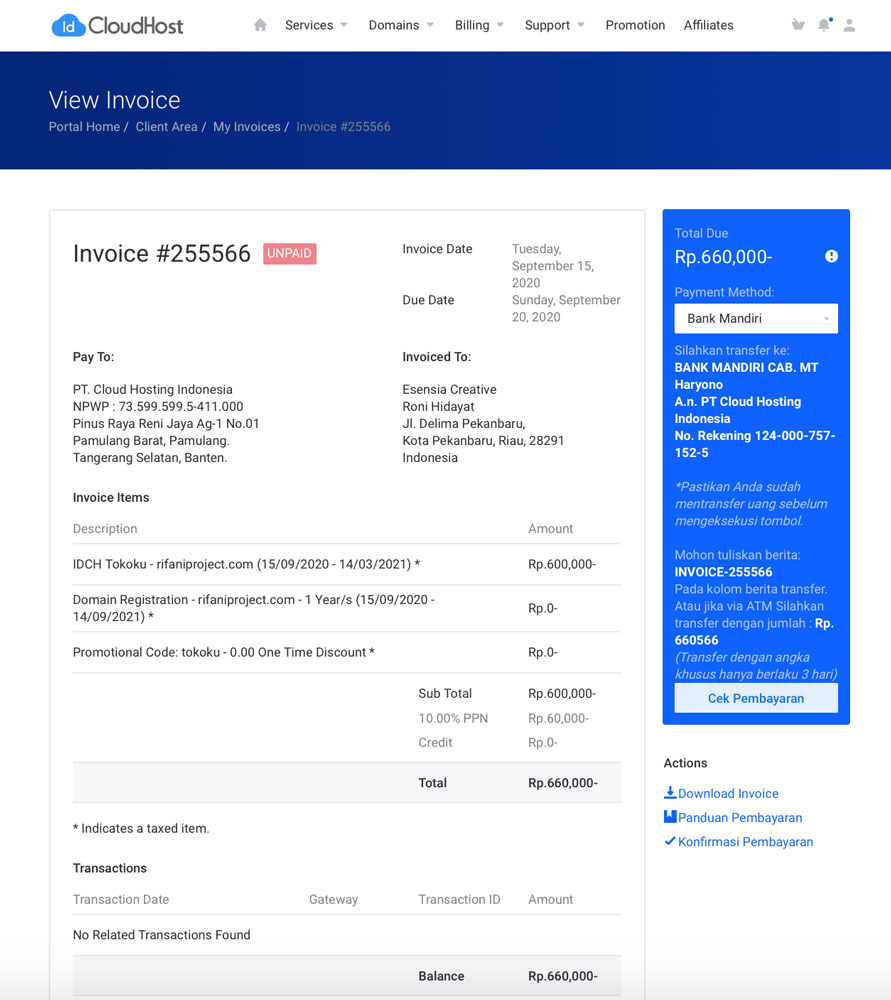This screenshot has width=891, height=1000.
Task: Open the shopping cart icon
Action: pos(797,24)
